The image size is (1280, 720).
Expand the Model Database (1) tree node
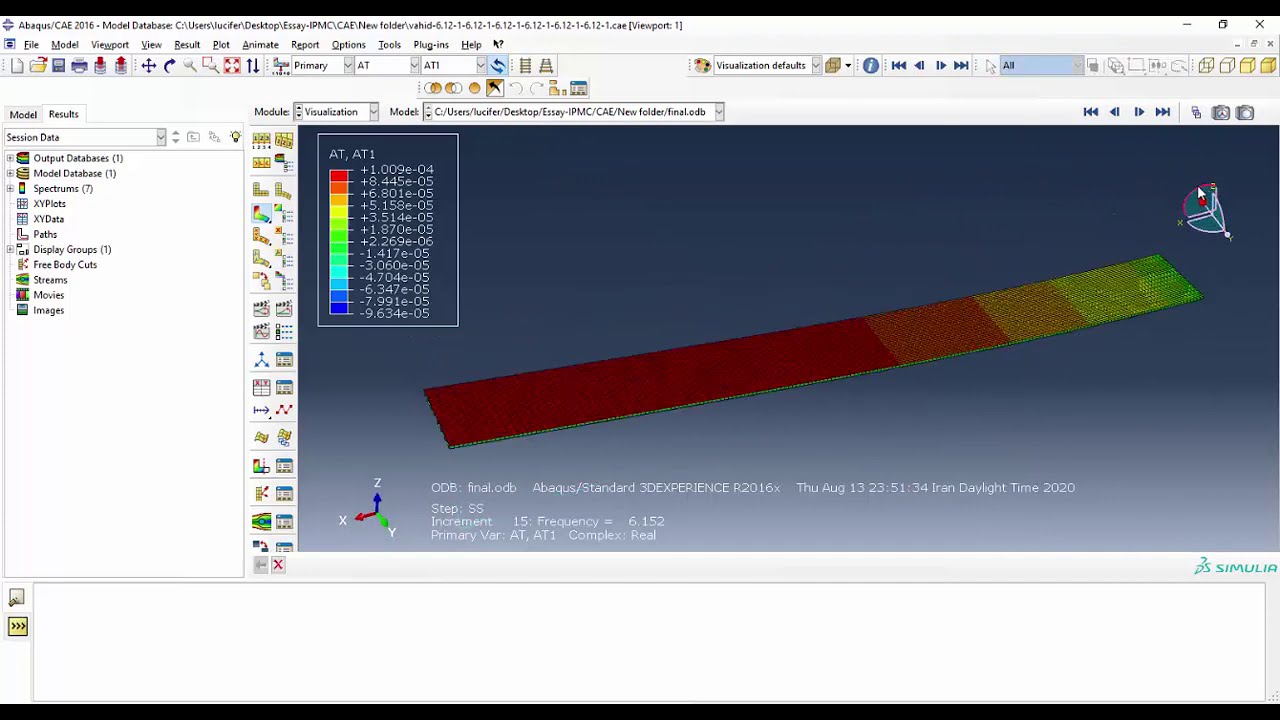pos(10,173)
